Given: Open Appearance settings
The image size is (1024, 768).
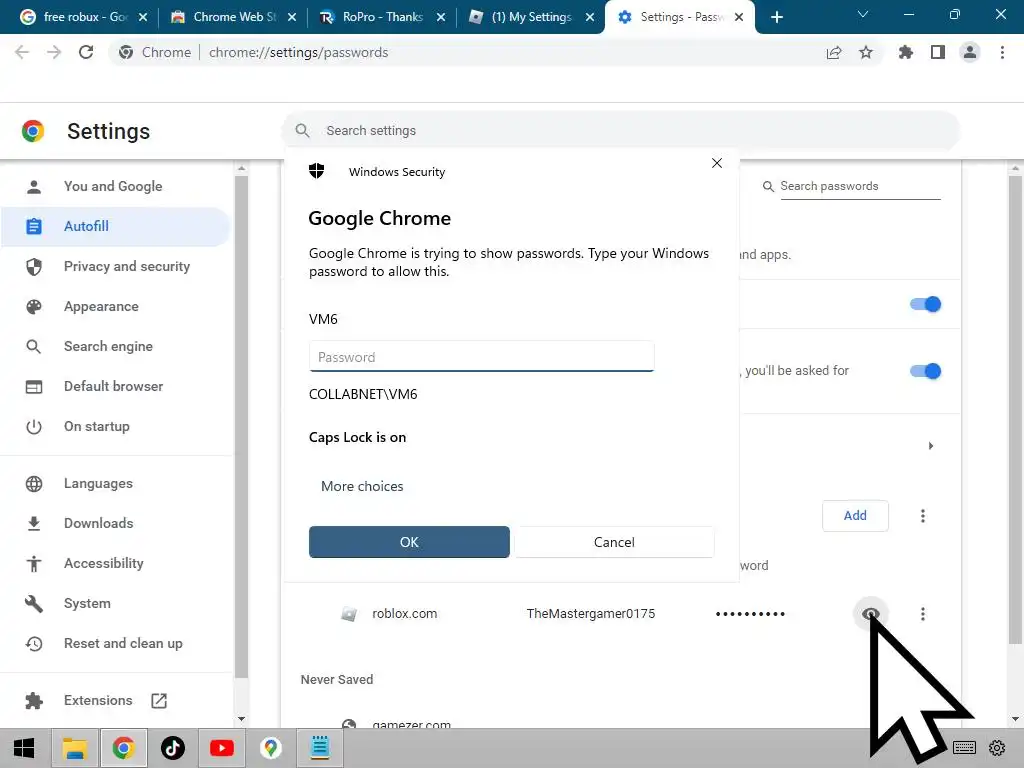Looking at the screenshot, I should pyautogui.click(x=116, y=306).
